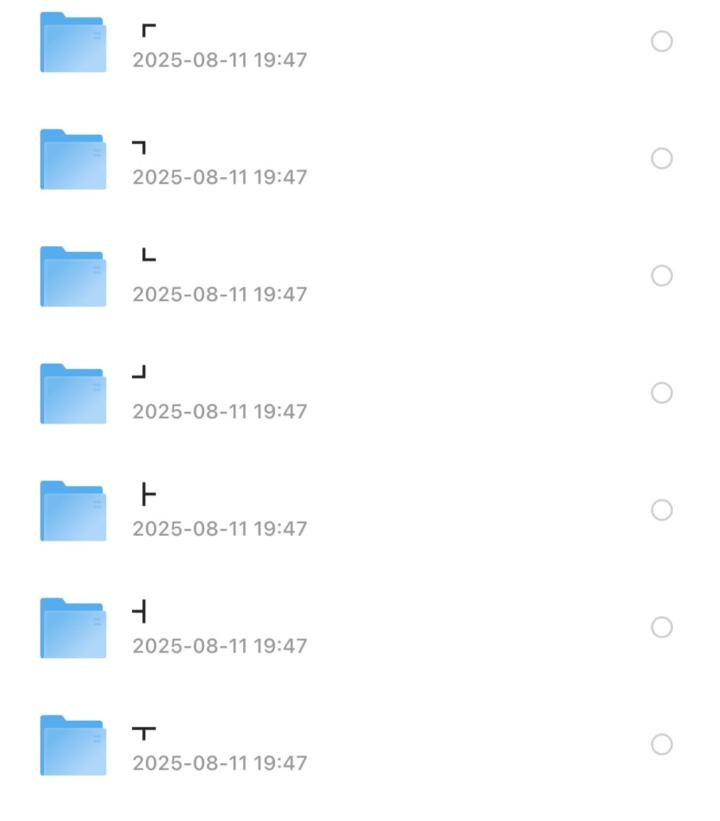Open the folder icon named ┤
720x821 pixels.
click(x=73, y=628)
